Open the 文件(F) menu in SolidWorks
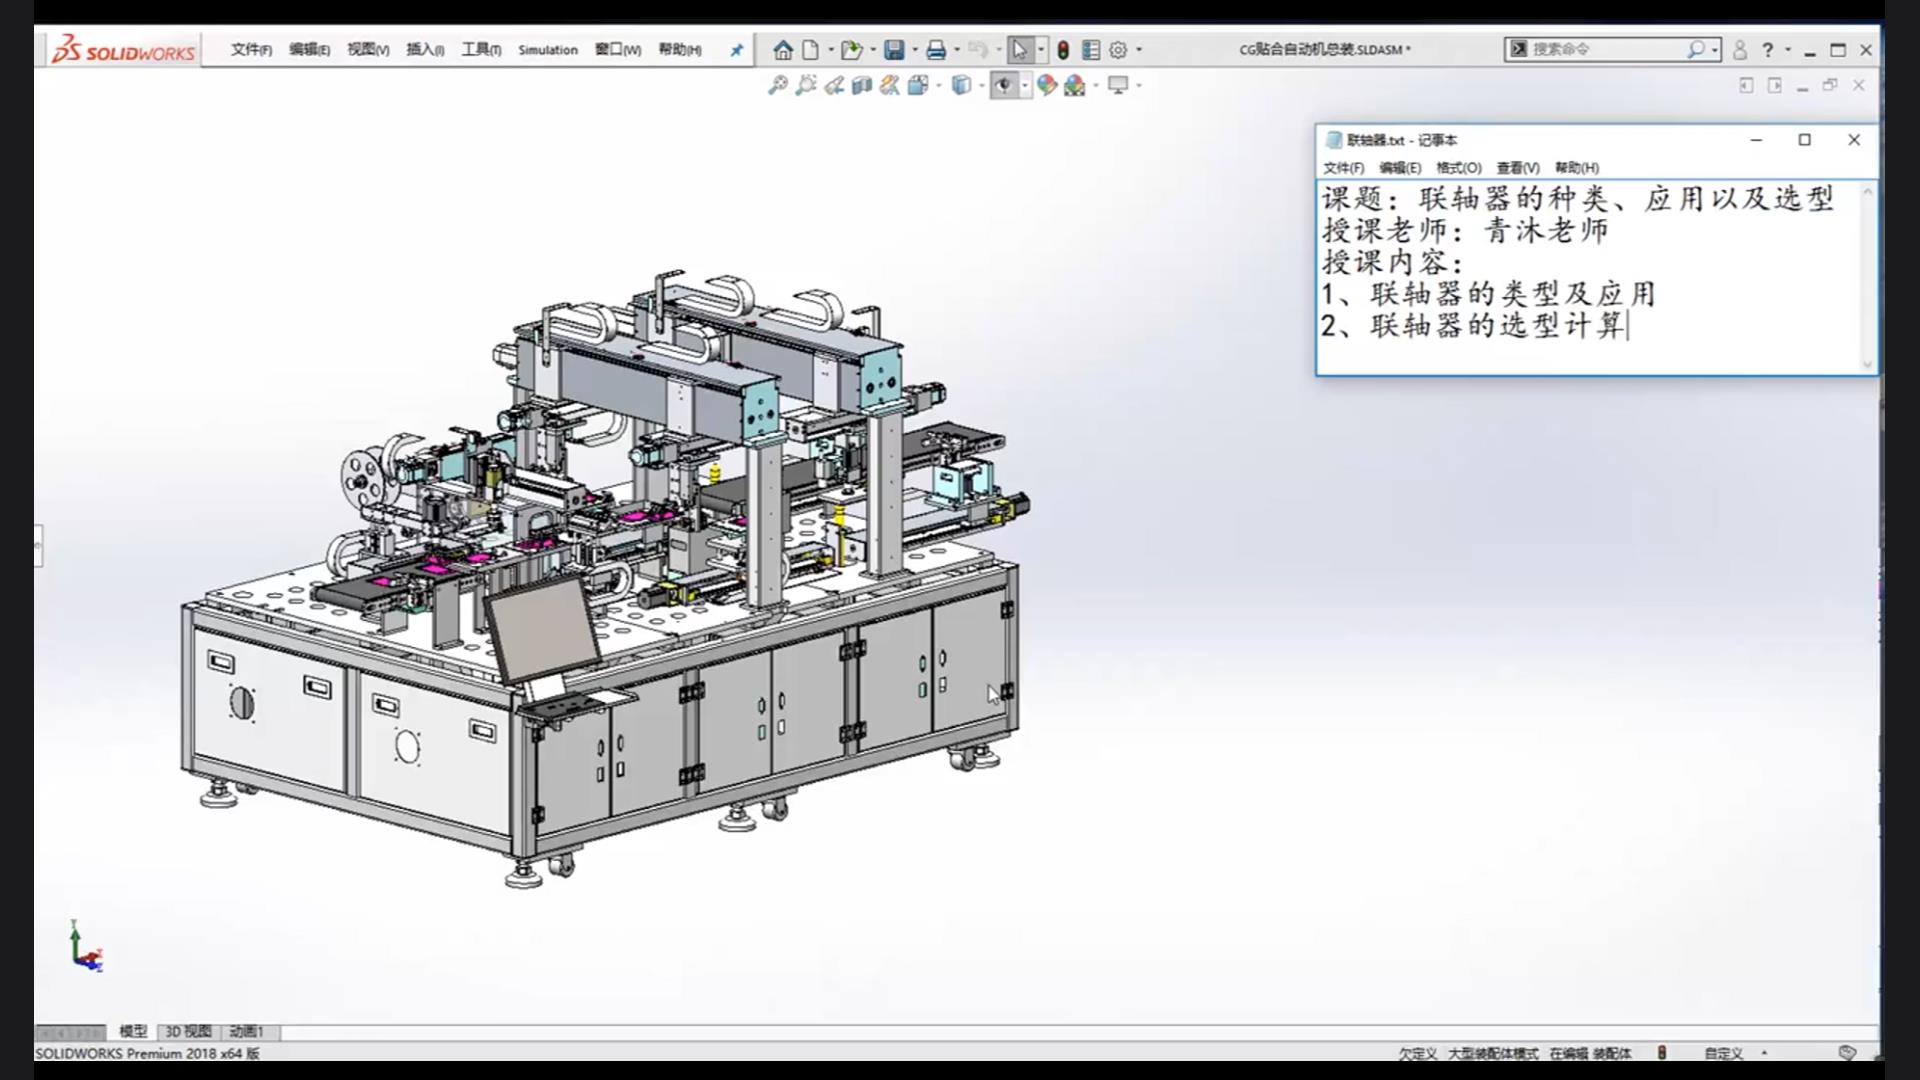 251,49
